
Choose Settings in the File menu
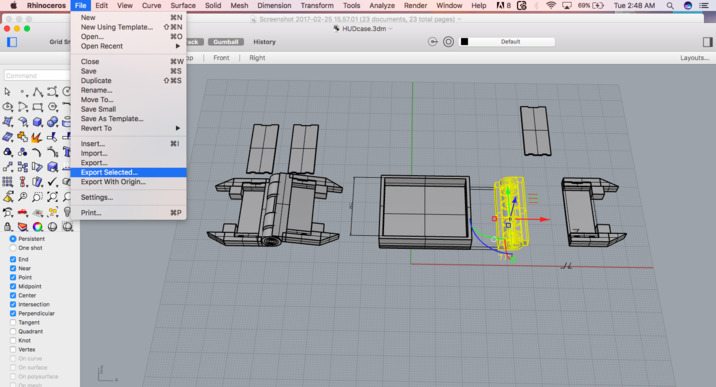click(128, 197)
